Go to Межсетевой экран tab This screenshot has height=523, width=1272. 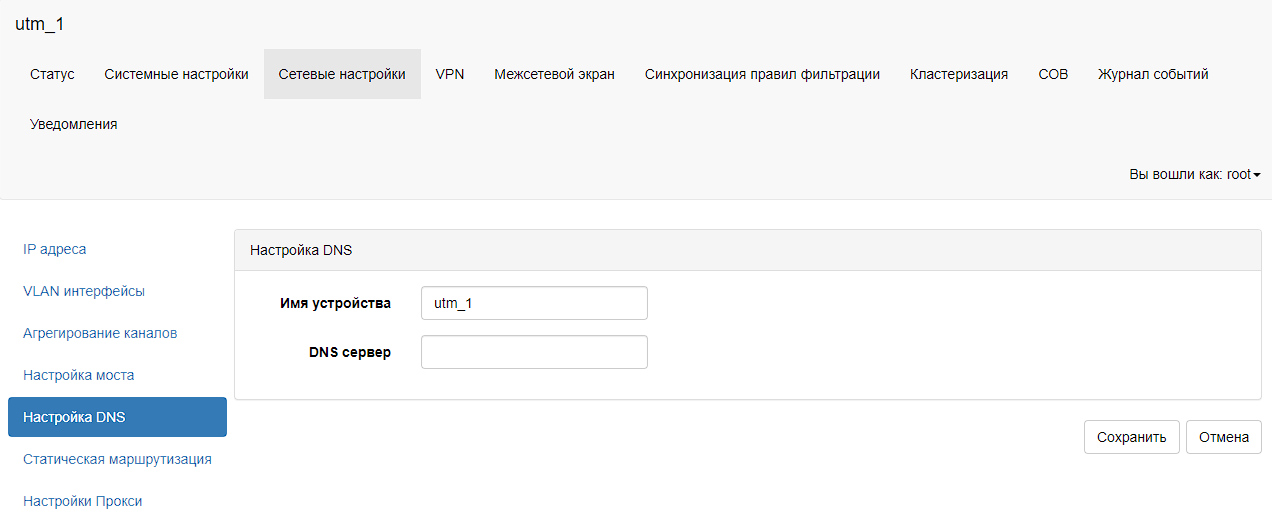[554, 74]
